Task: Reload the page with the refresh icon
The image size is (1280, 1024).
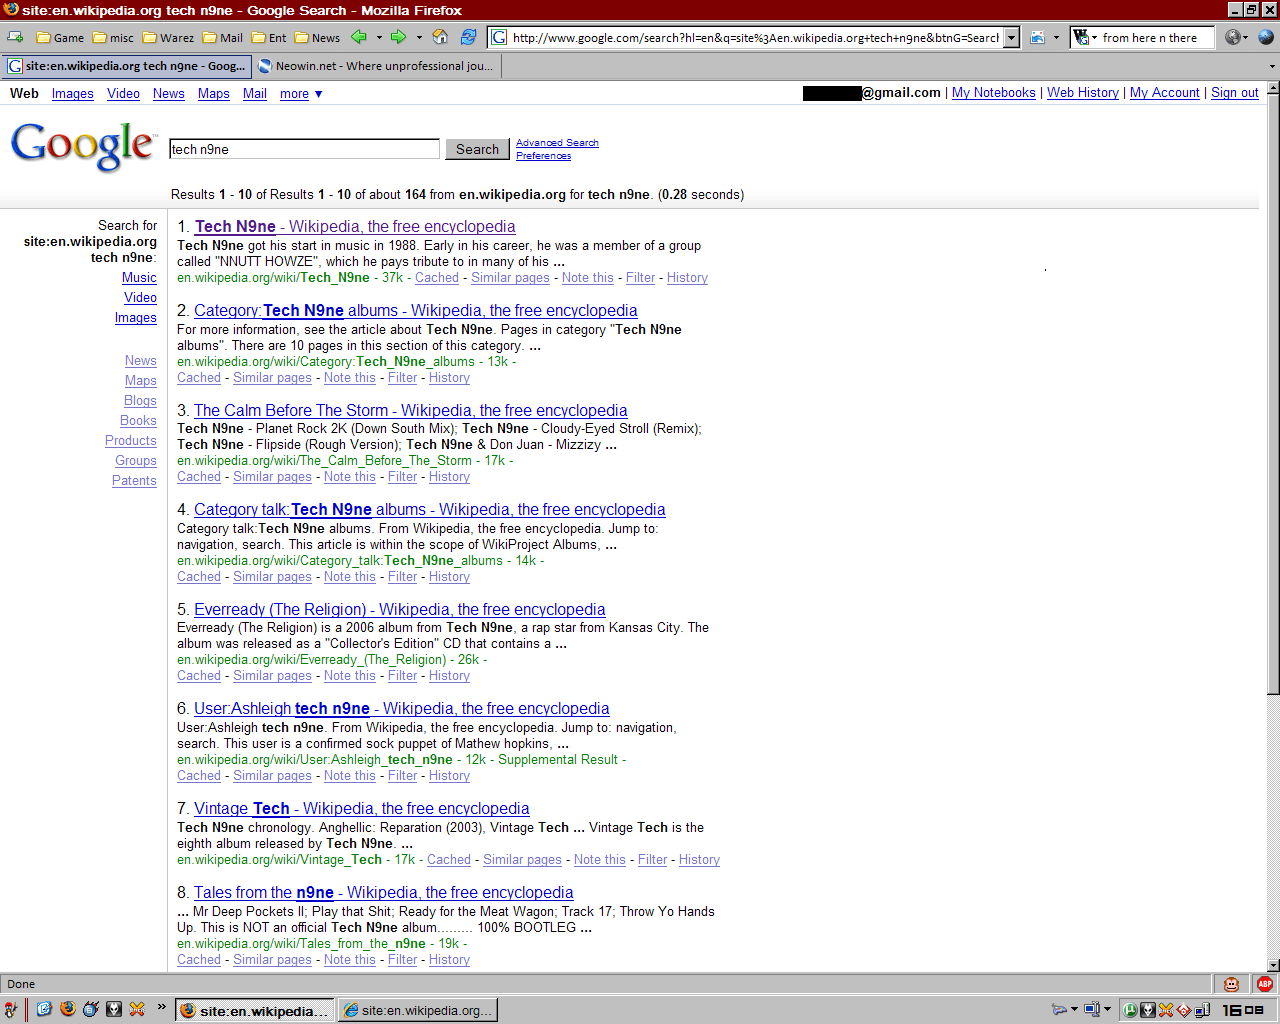Action: click(x=468, y=38)
